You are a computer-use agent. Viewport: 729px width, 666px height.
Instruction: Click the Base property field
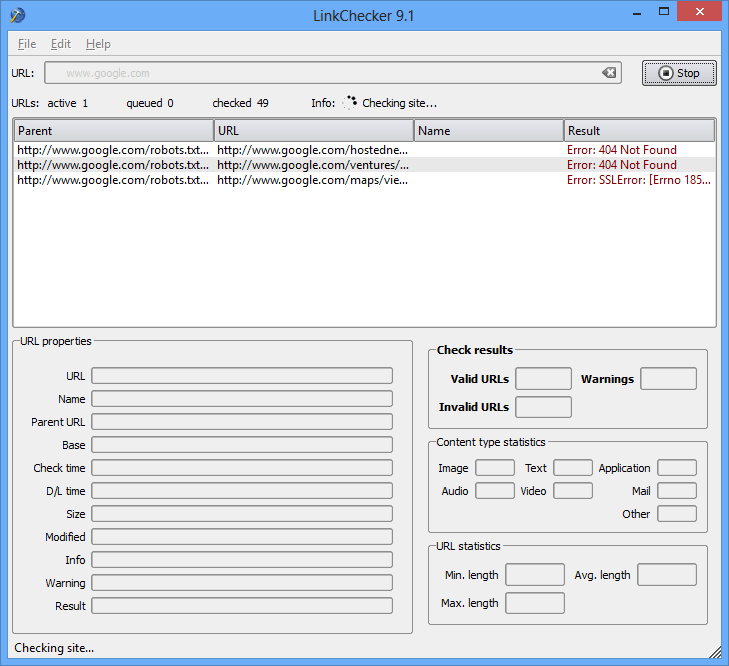click(x=242, y=445)
